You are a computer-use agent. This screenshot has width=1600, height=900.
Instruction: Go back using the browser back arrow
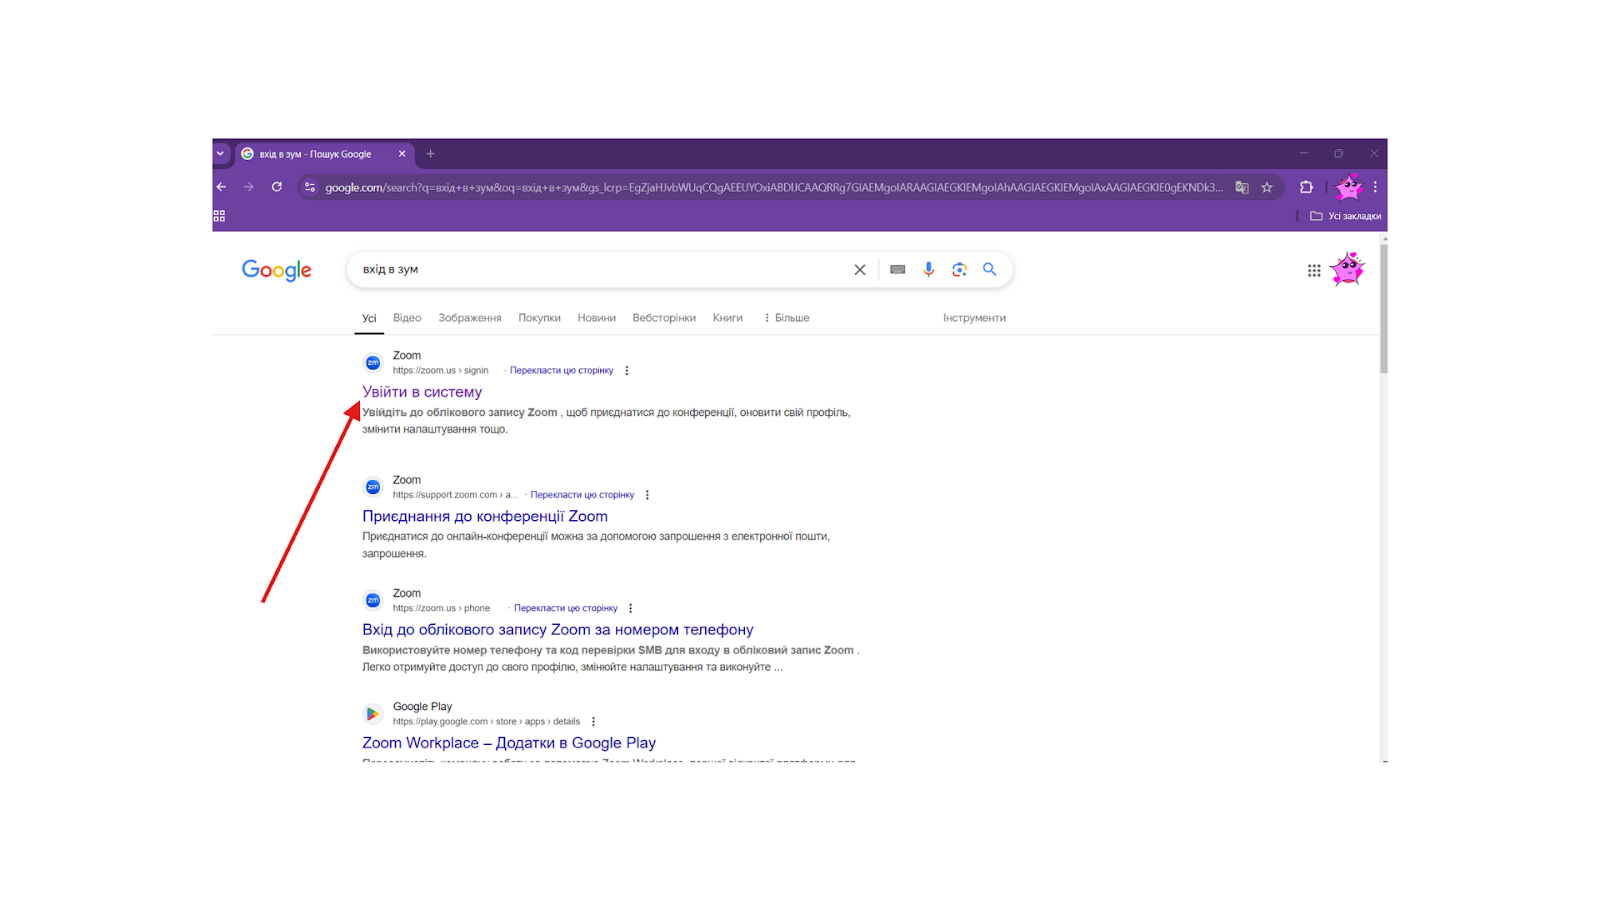tap(221, 187)
